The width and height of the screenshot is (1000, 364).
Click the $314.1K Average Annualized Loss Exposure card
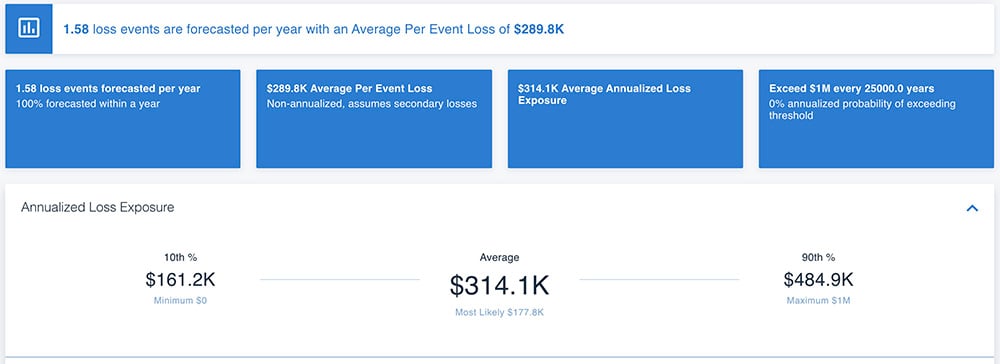(x=625, y=119)
